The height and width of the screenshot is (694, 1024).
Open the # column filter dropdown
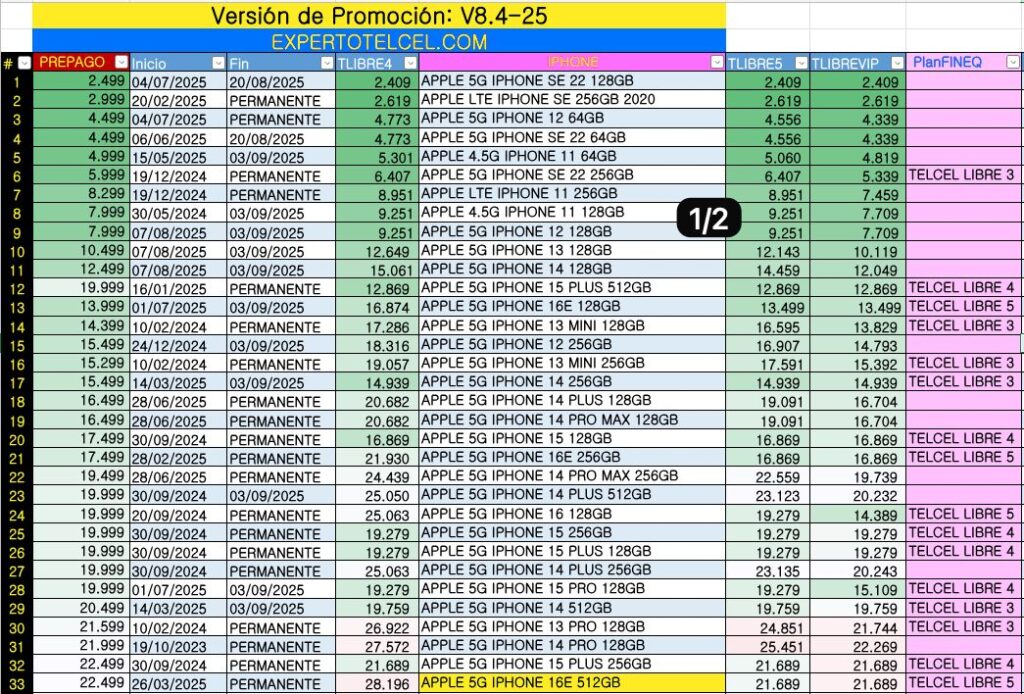click(24, 63)
